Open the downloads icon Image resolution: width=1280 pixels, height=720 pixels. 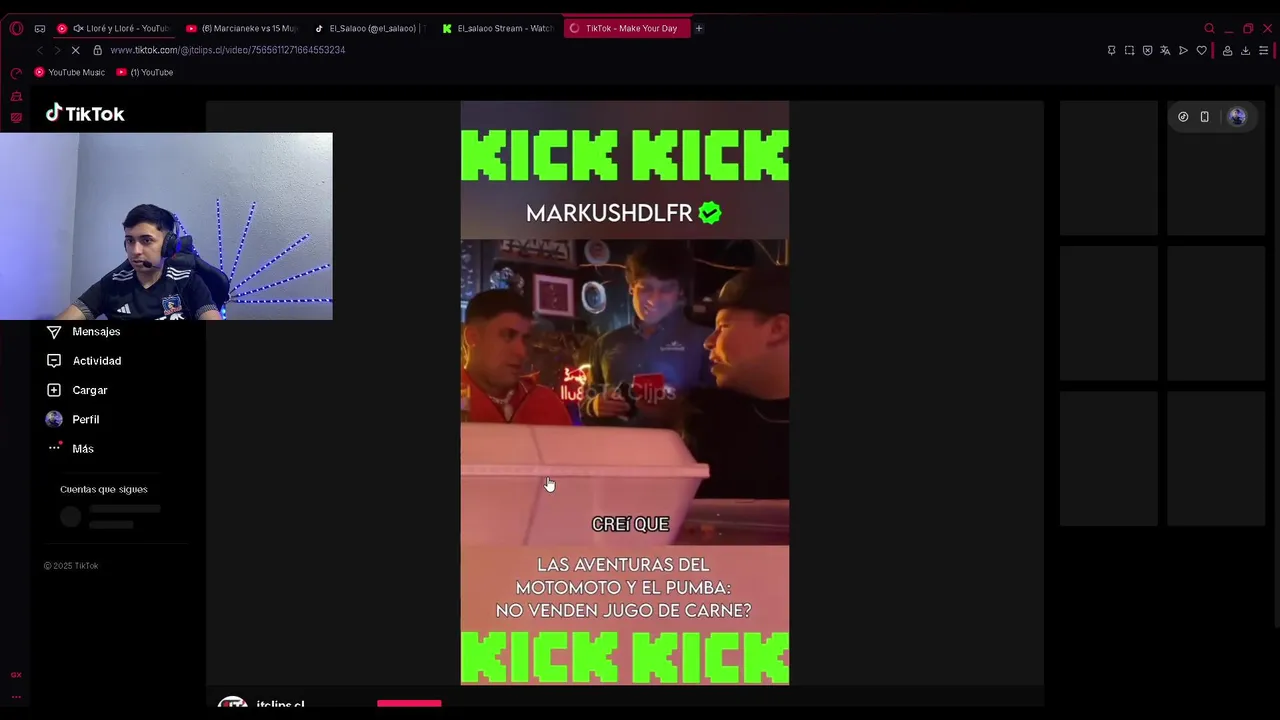click(1245, 50)
